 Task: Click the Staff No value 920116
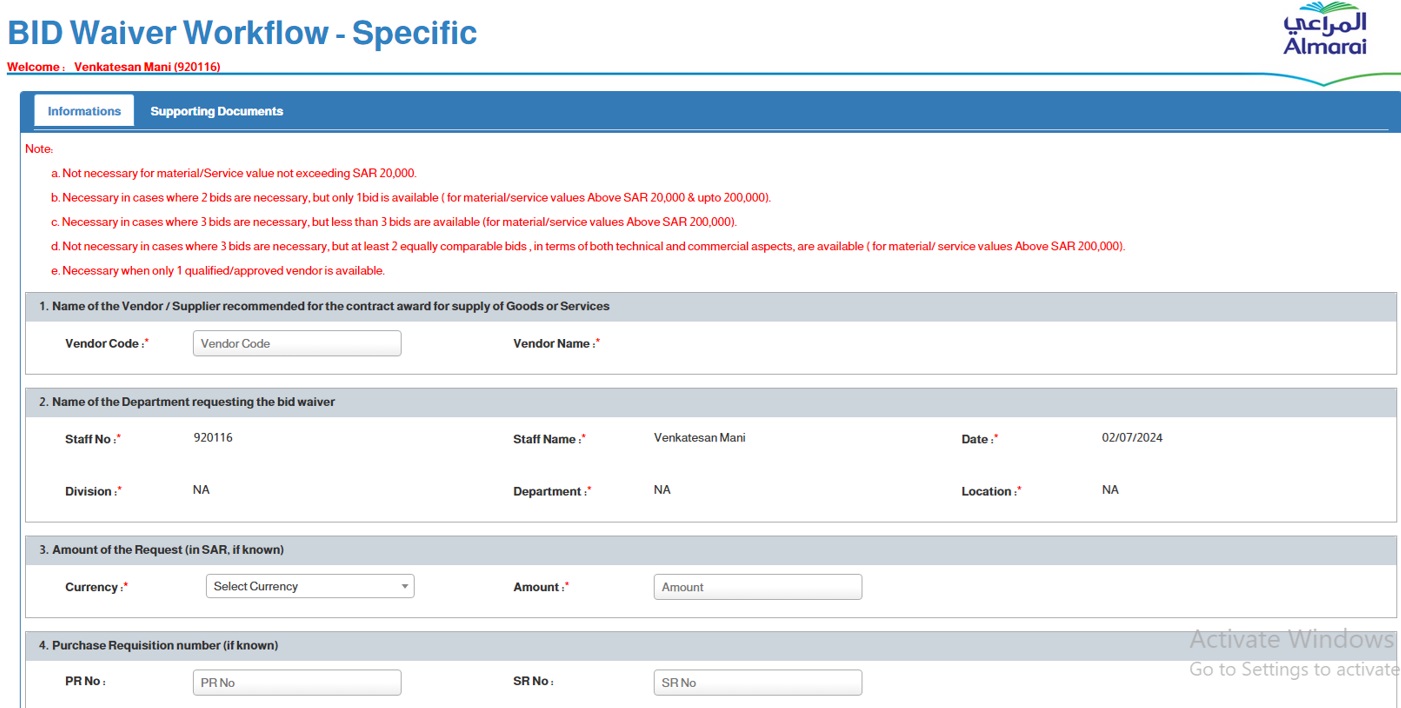(213, 438)
